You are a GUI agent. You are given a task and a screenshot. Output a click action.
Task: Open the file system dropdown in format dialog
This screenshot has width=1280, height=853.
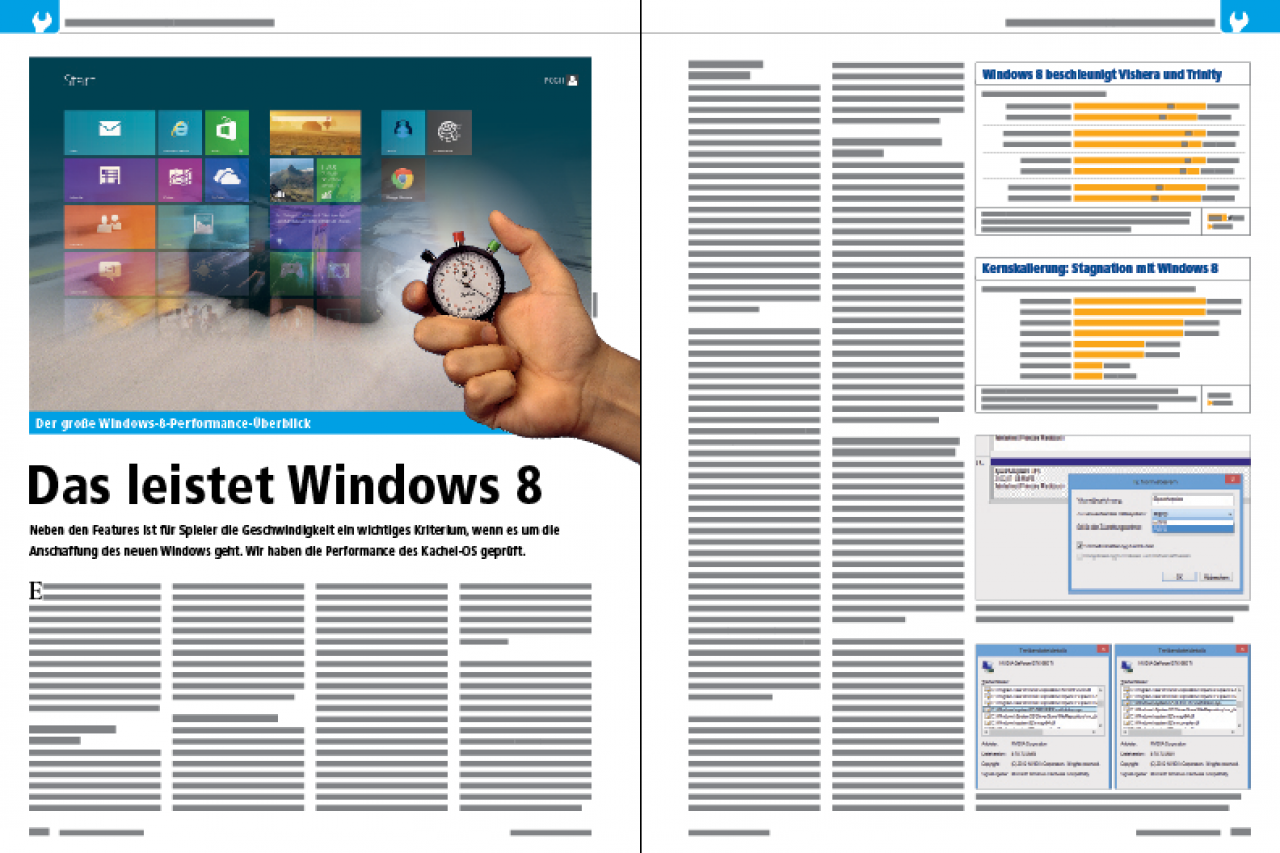coord(1192,513)
